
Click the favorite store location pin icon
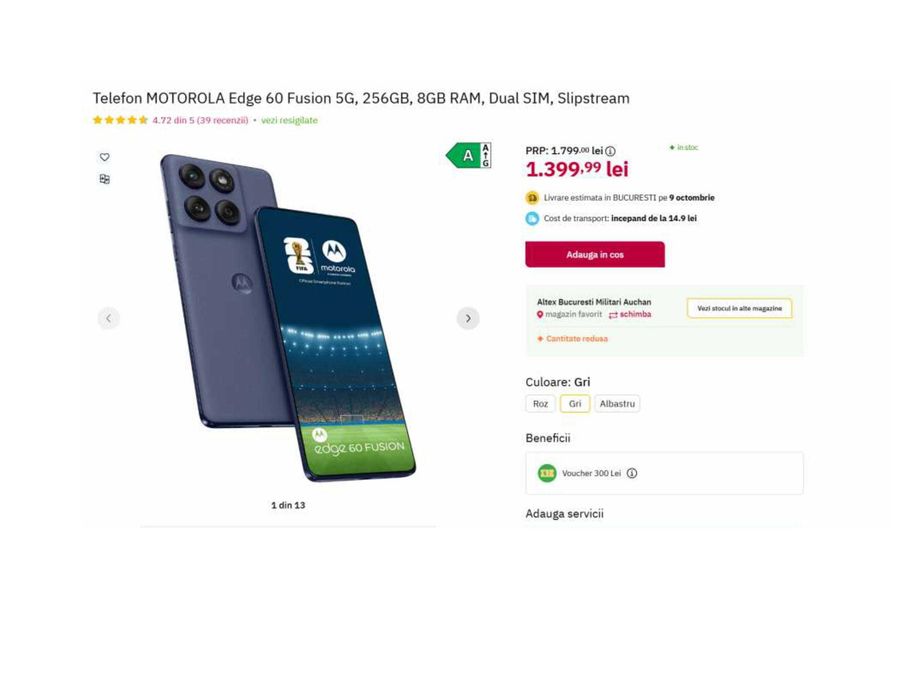coord(540,314)
